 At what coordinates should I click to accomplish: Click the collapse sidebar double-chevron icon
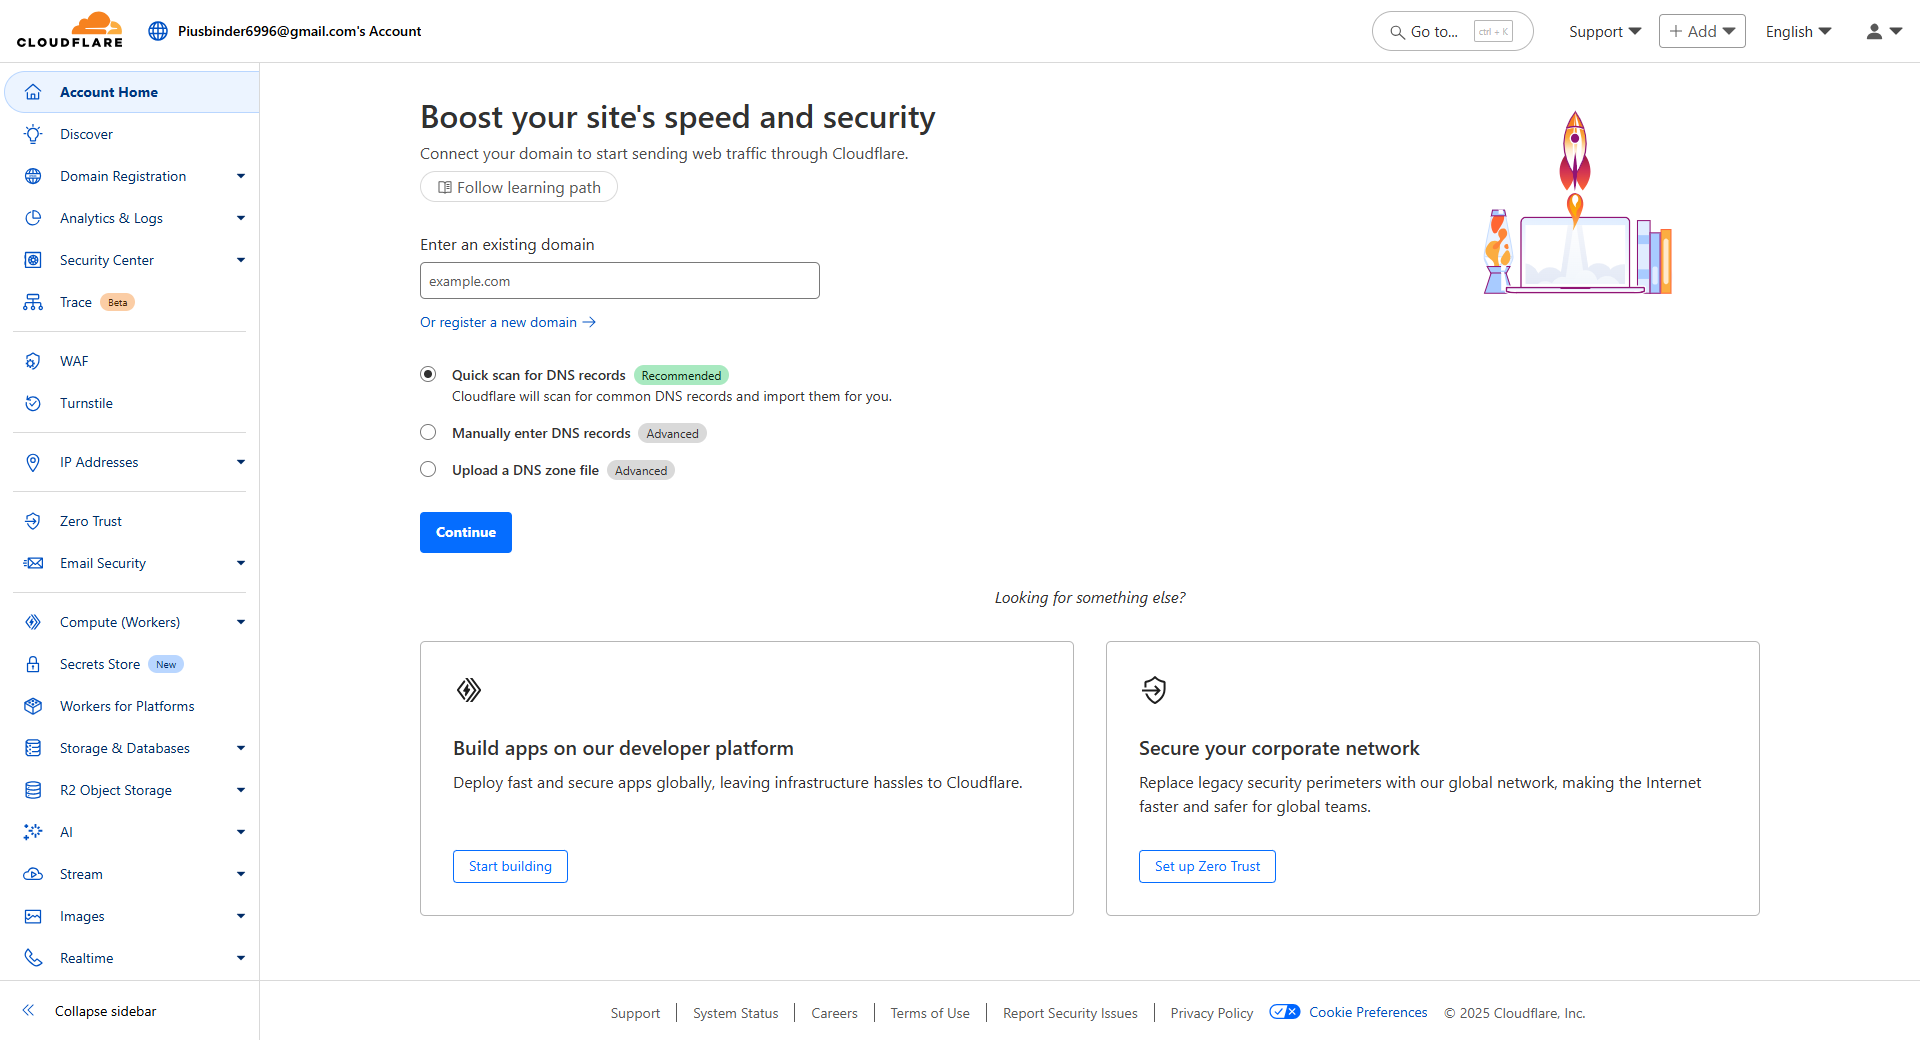(x=29, y=1010)
